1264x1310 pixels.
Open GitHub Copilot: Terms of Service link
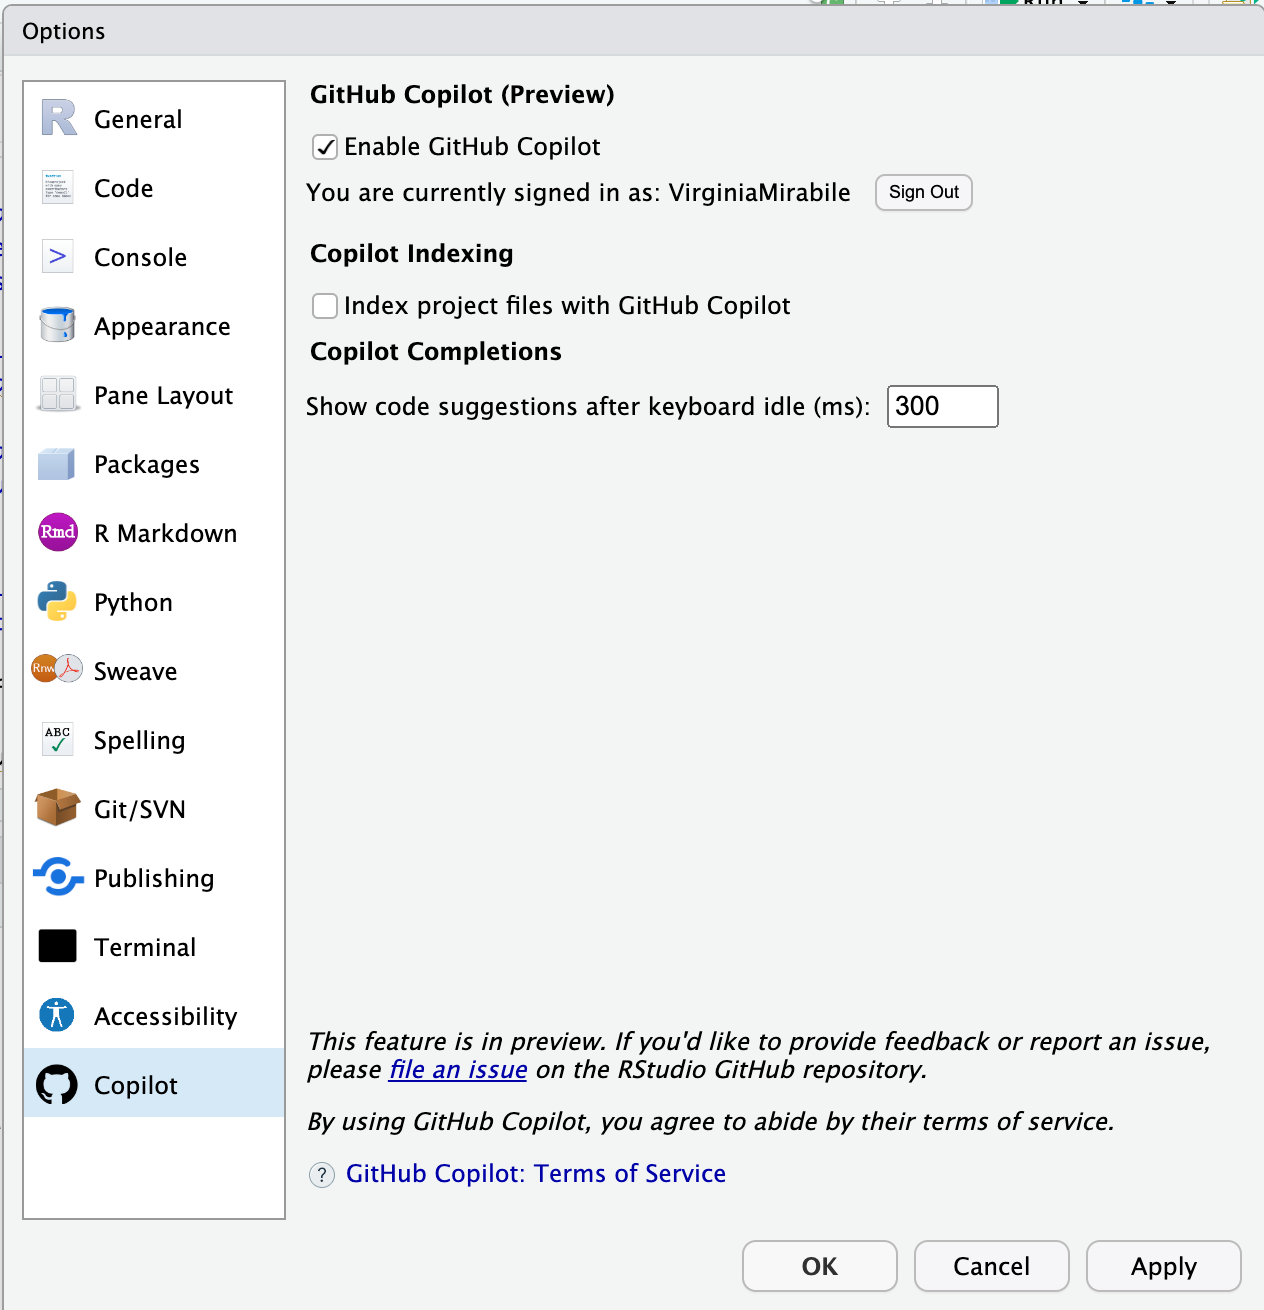(535, 1173)
